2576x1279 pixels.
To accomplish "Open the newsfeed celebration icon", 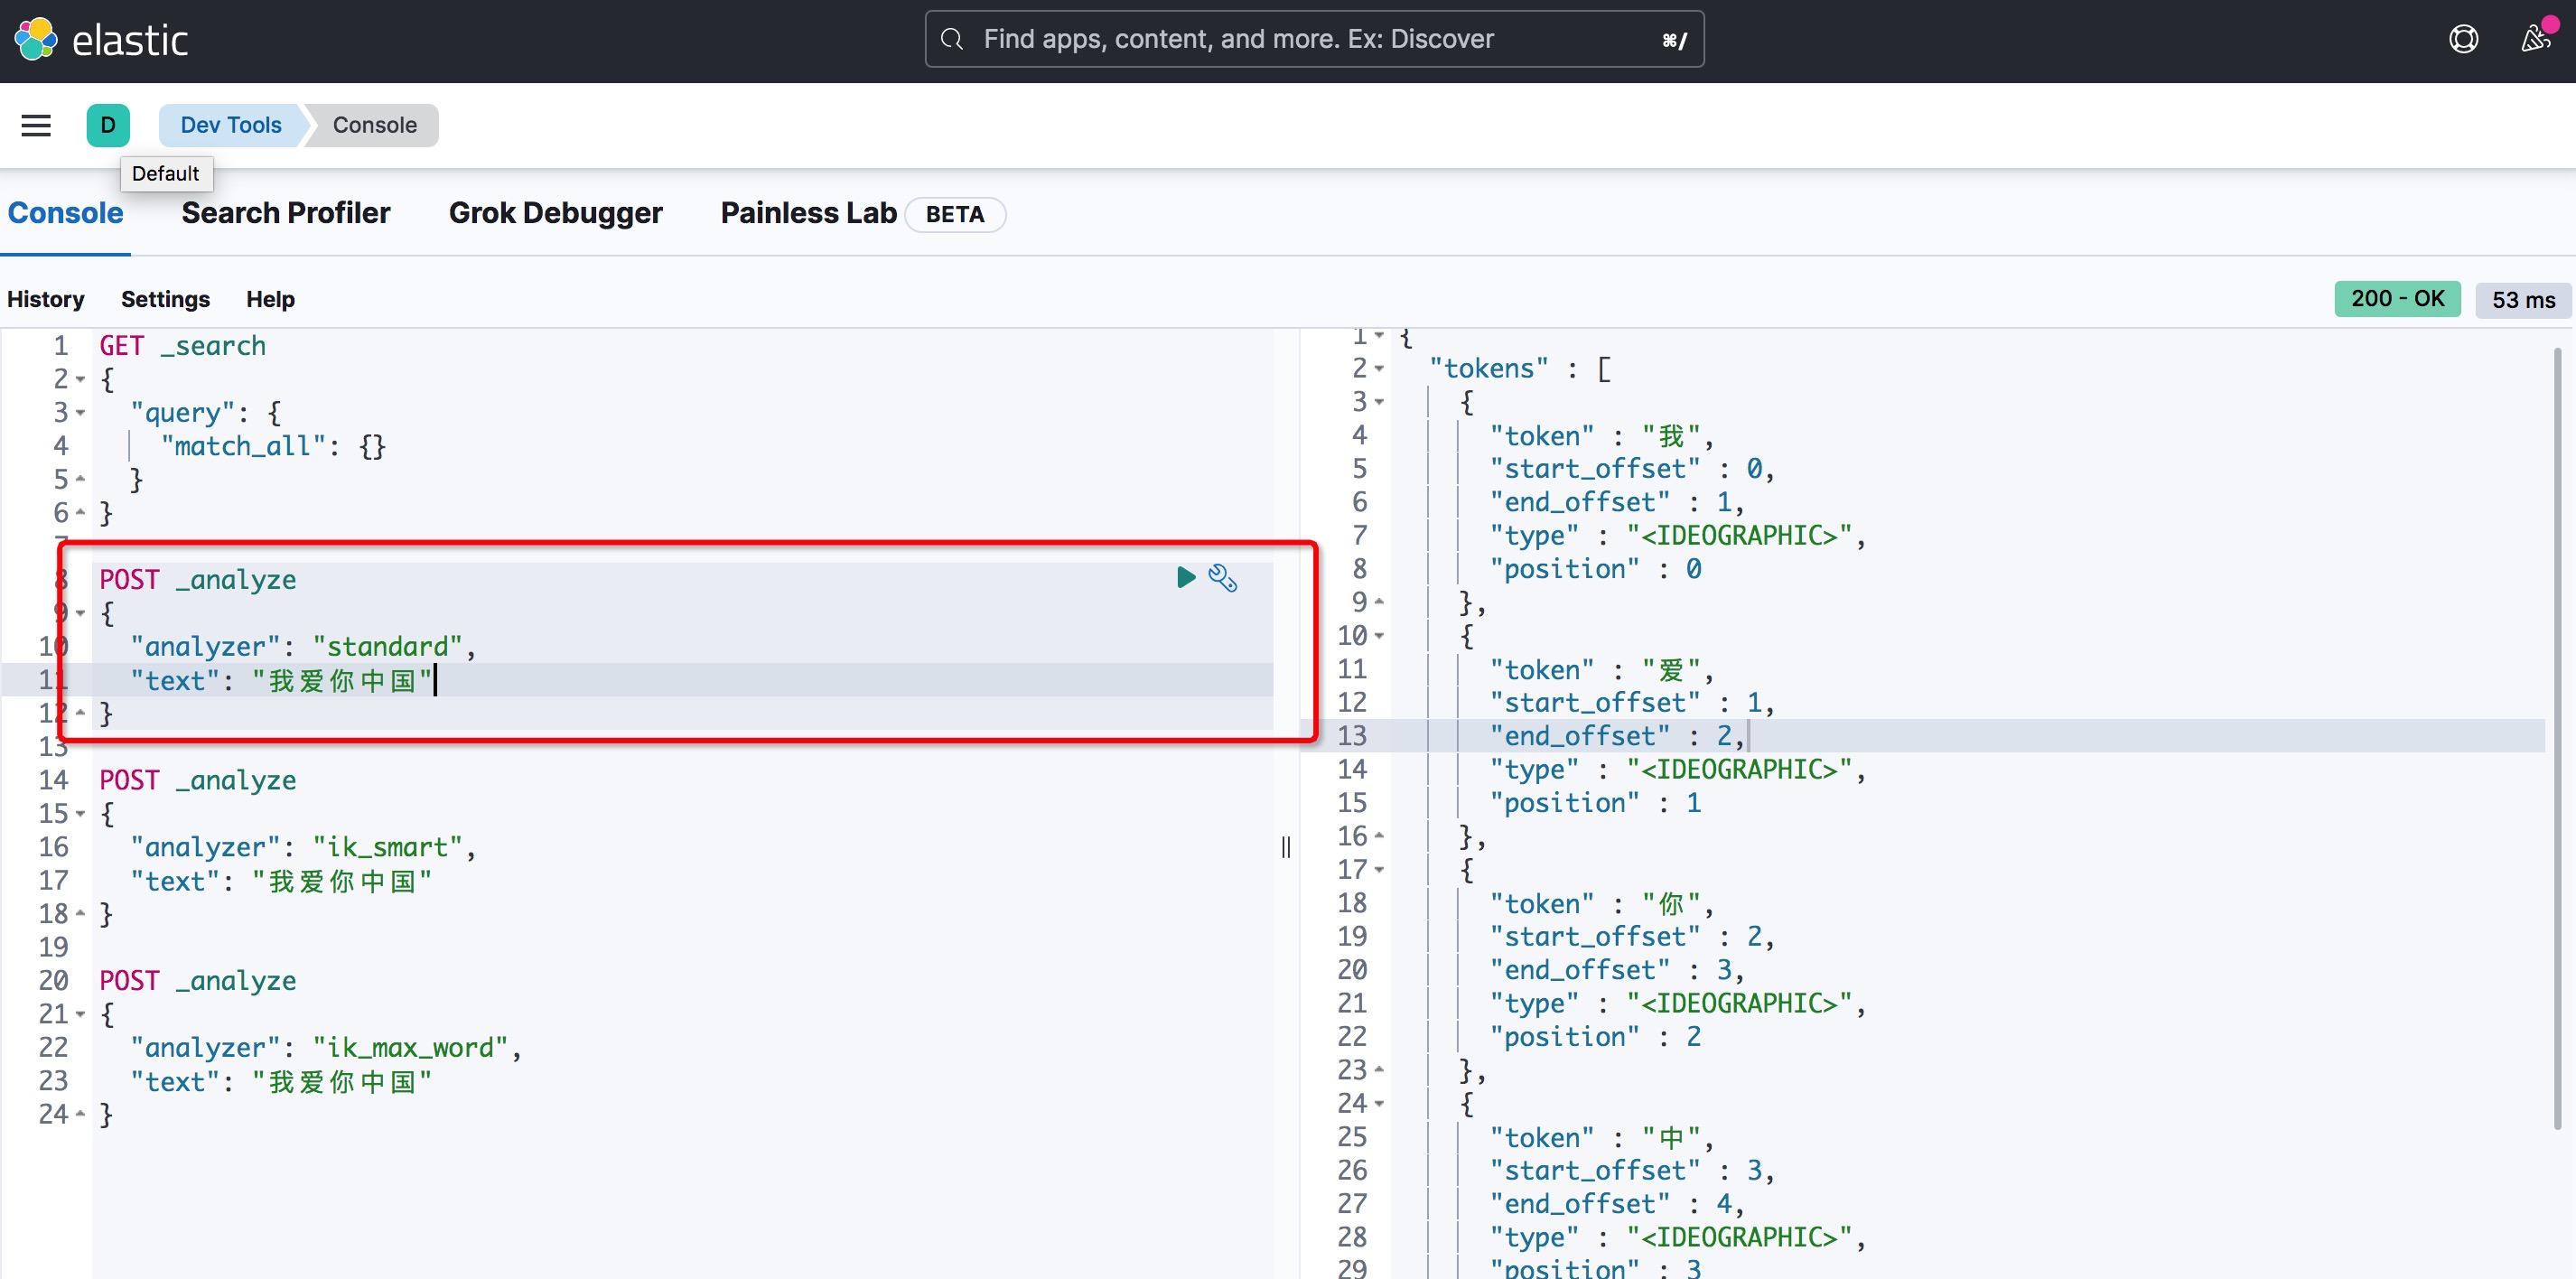I will pos(2535,39).
